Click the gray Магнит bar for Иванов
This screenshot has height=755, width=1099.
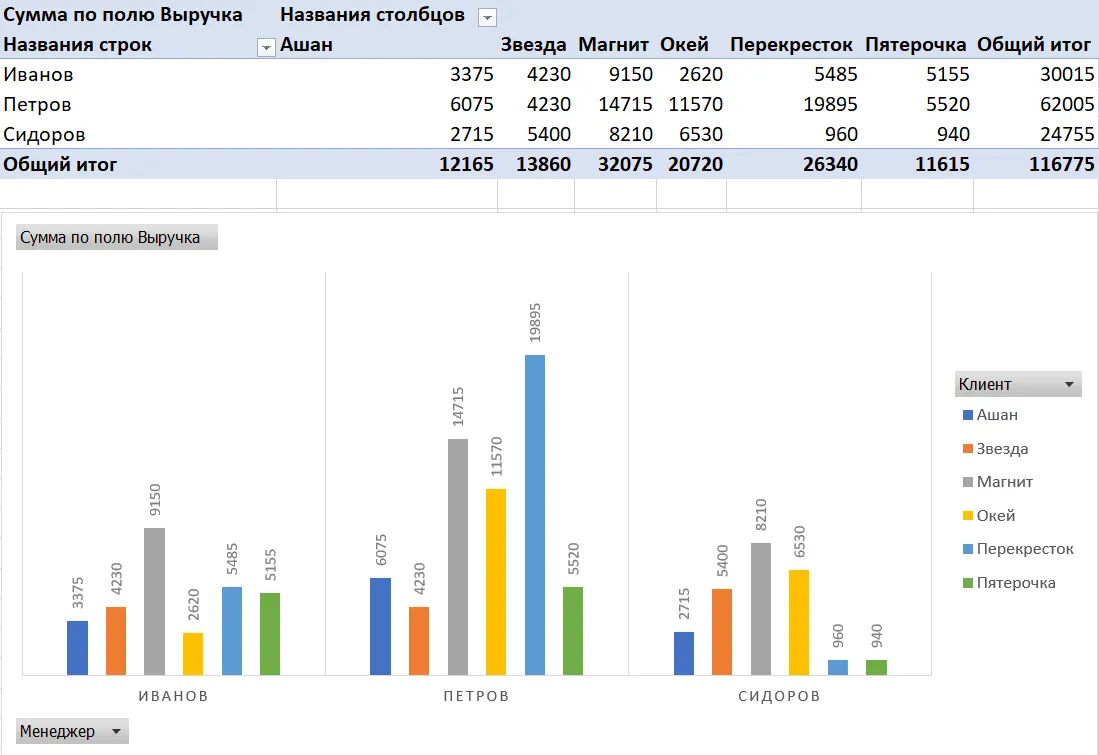pyautogui.click(x=154, y=601)
